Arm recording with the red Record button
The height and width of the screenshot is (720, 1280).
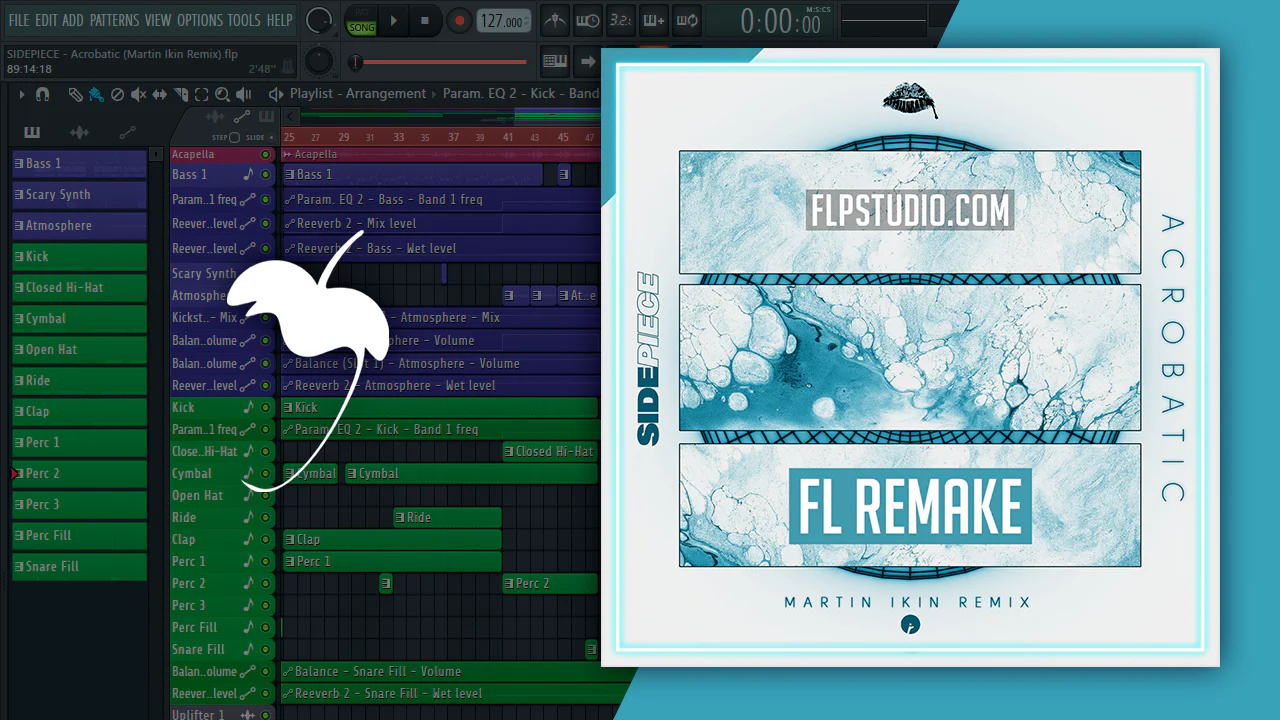point(459,20)
